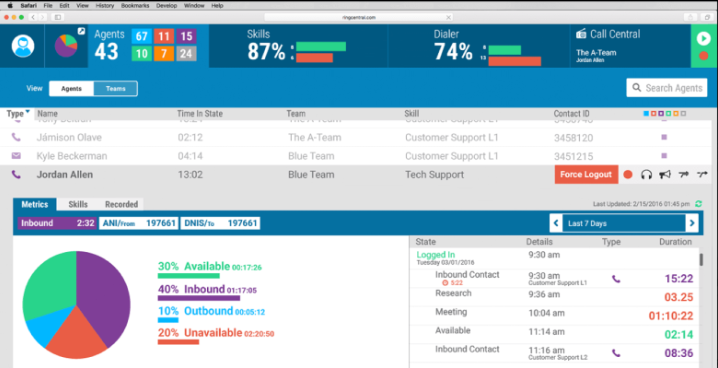Select Jámison Olave name in agent list

point(69,137)
